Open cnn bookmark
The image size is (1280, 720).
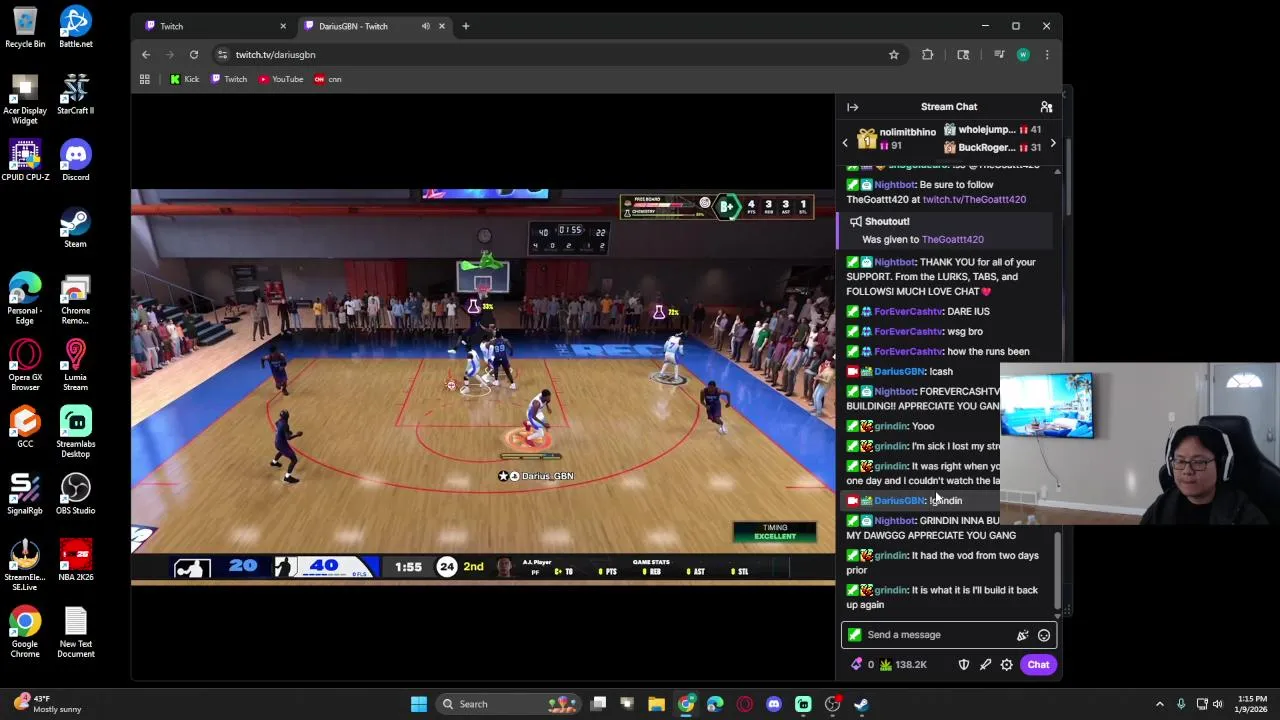tap(328, 79)
